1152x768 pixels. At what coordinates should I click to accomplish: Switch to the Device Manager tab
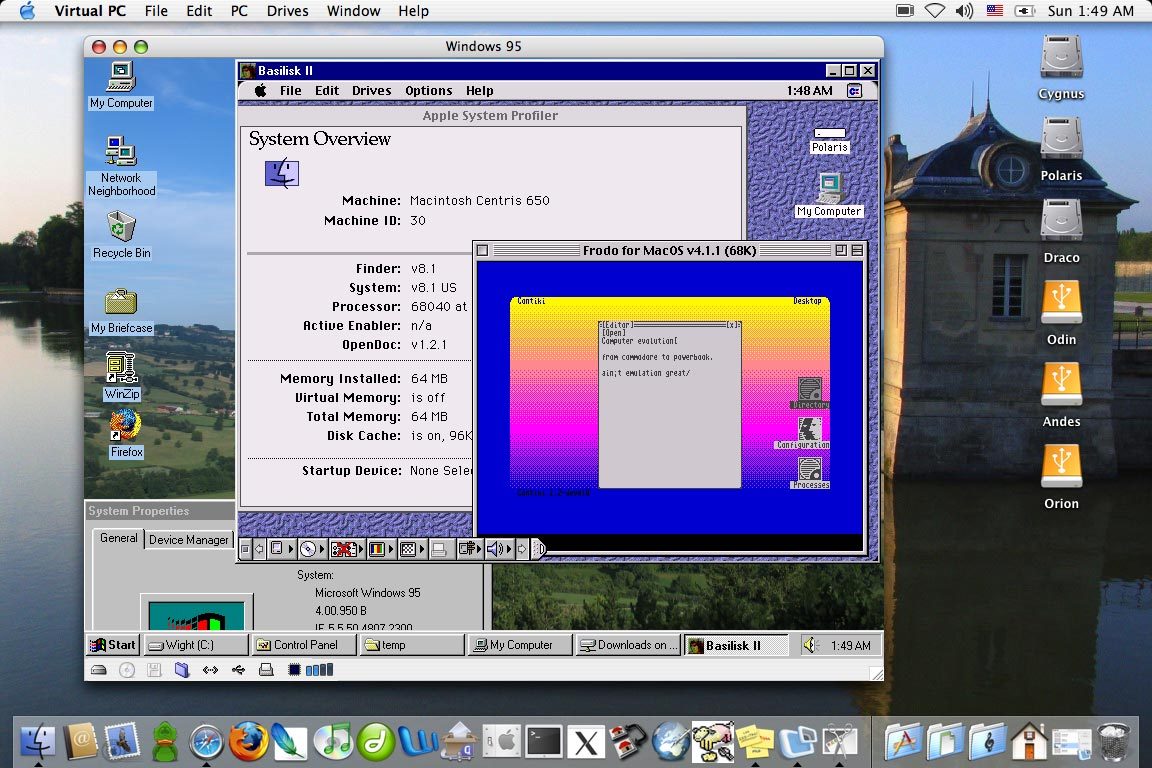pos(189,539)
